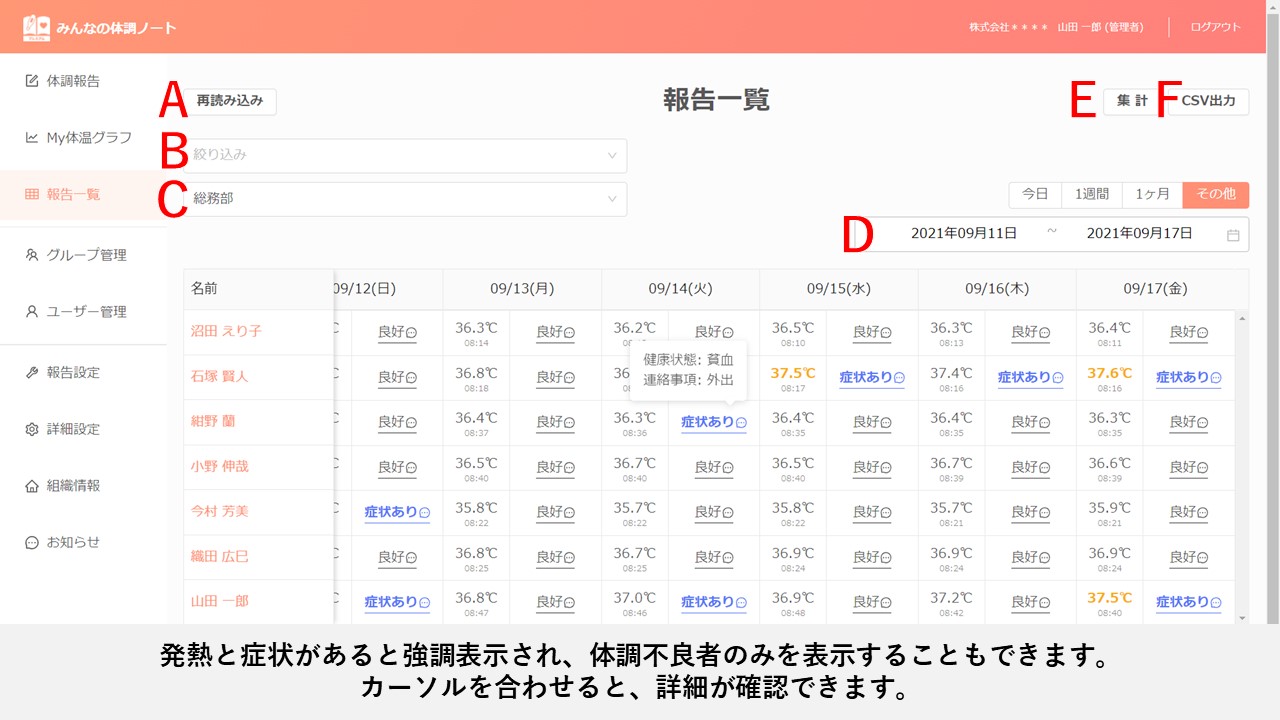1280x720 pixels.
Task: Click the グループ管理 people icon
Action: [x=32, y=255]
